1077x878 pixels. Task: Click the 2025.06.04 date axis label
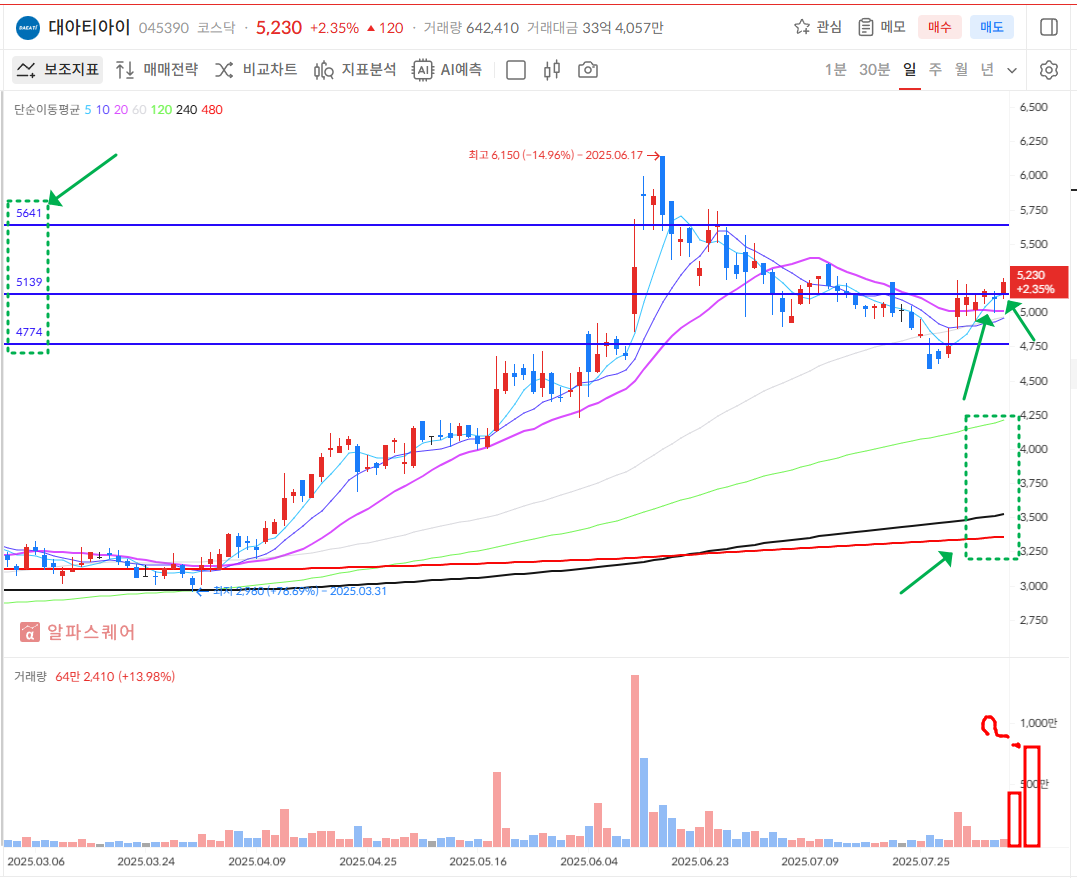point(589,862)
